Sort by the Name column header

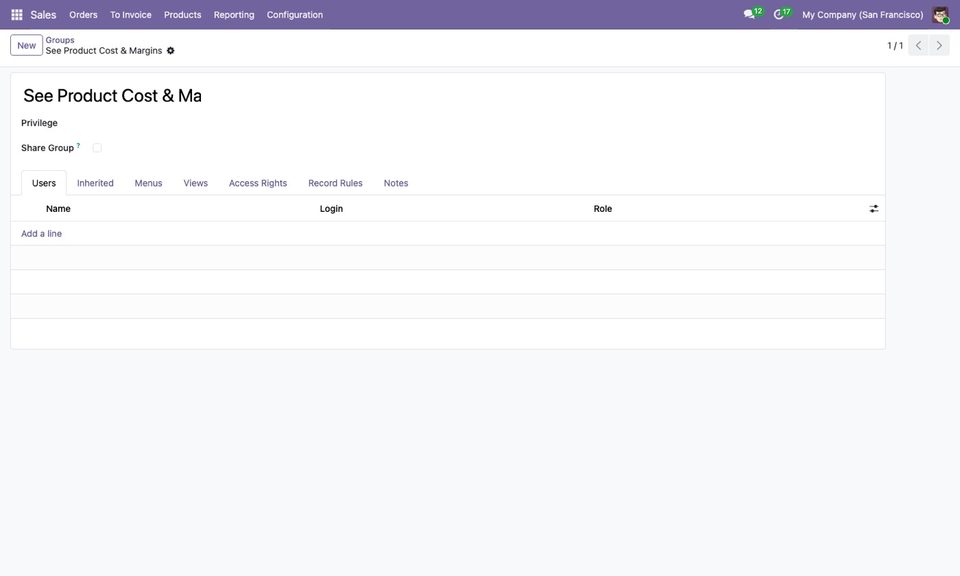pos(58,209)
